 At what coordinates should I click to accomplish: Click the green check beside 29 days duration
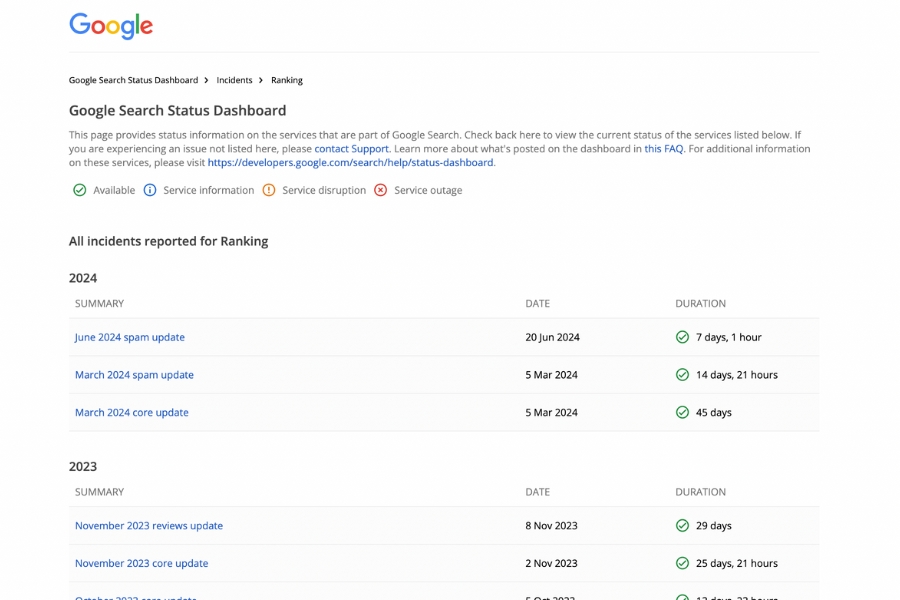[683, 525]
